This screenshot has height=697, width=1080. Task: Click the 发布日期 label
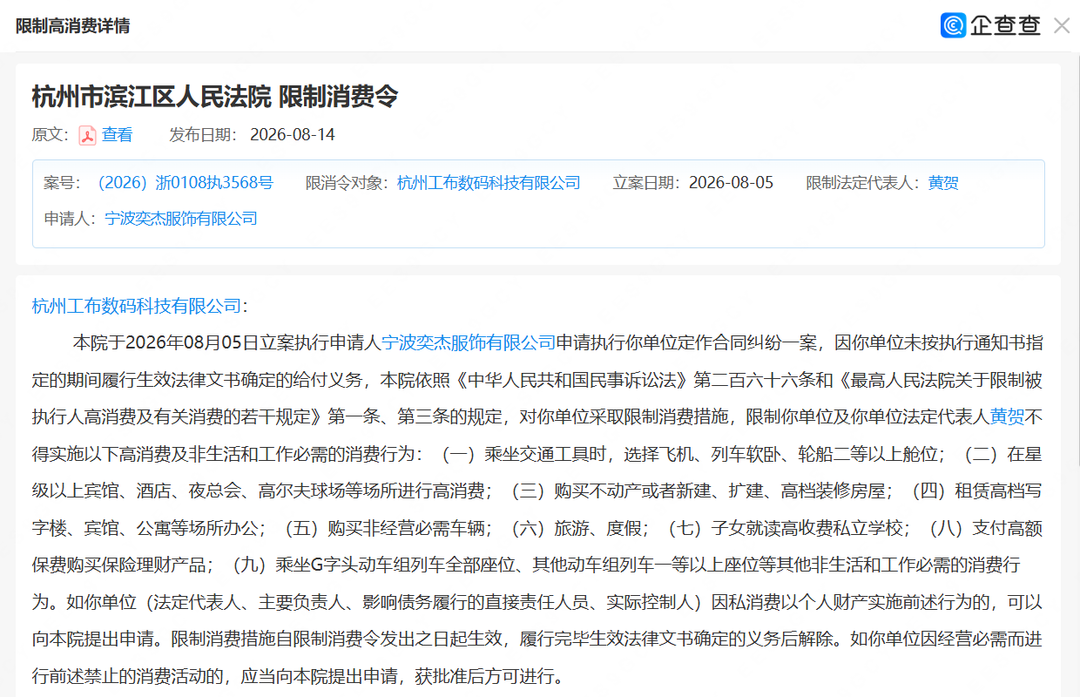203,135
